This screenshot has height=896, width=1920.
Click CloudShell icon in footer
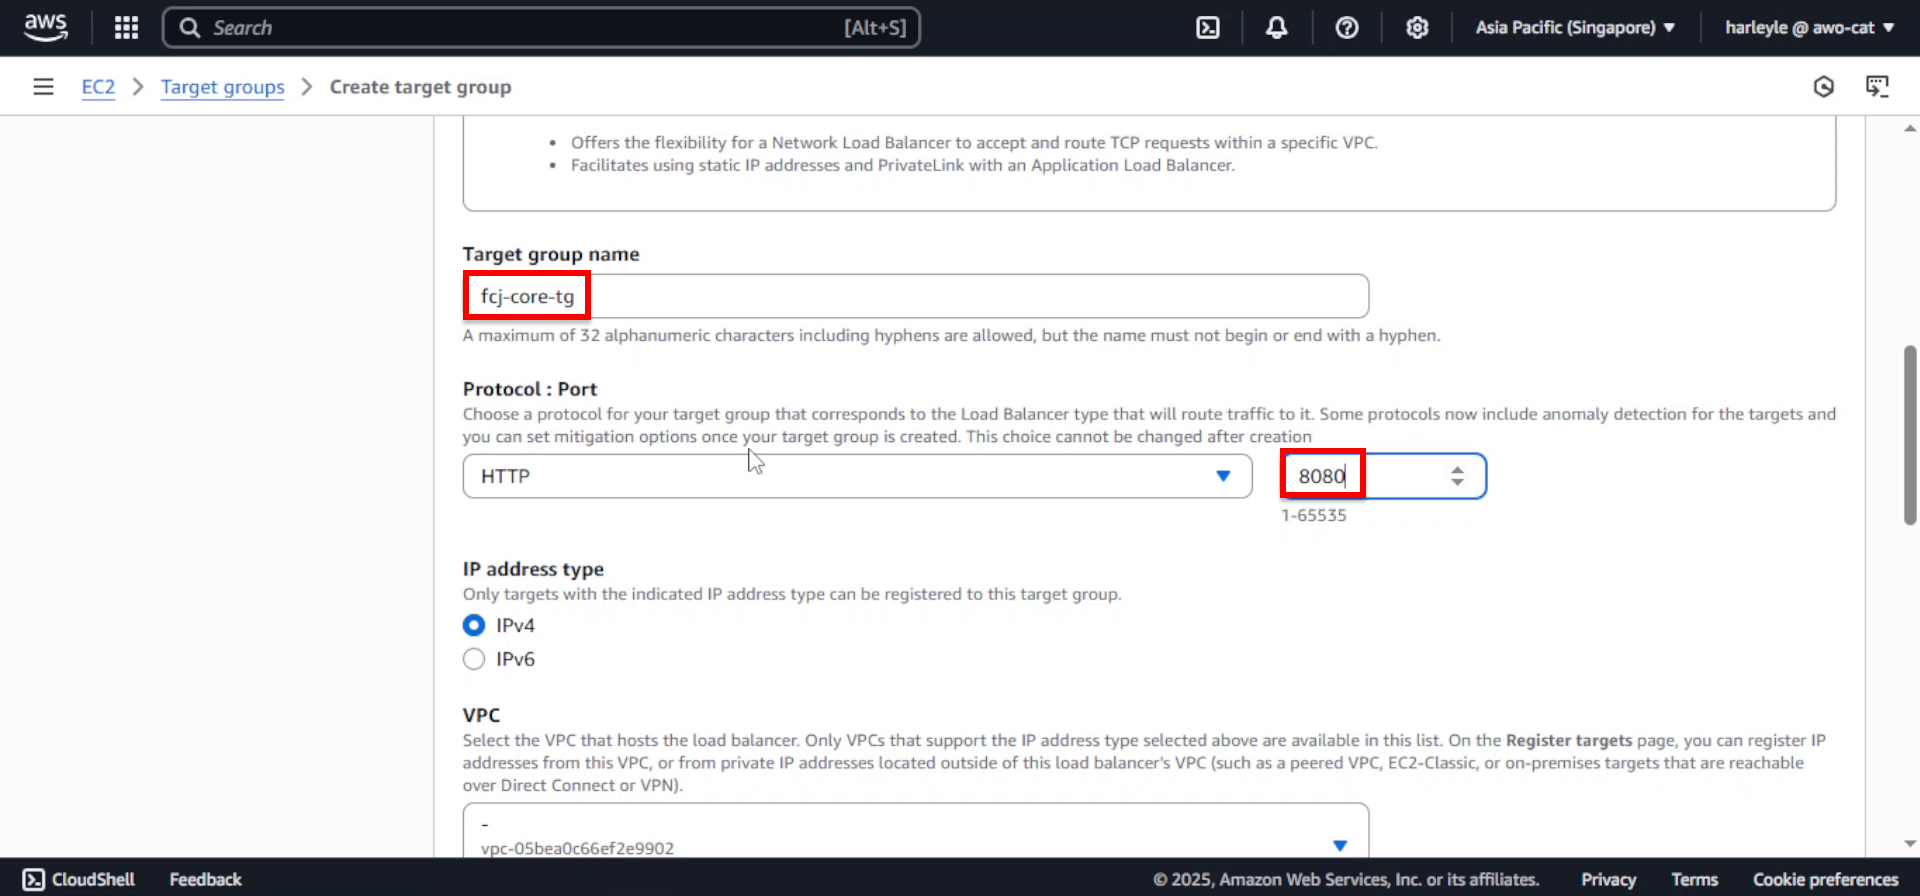coord(34,879)
